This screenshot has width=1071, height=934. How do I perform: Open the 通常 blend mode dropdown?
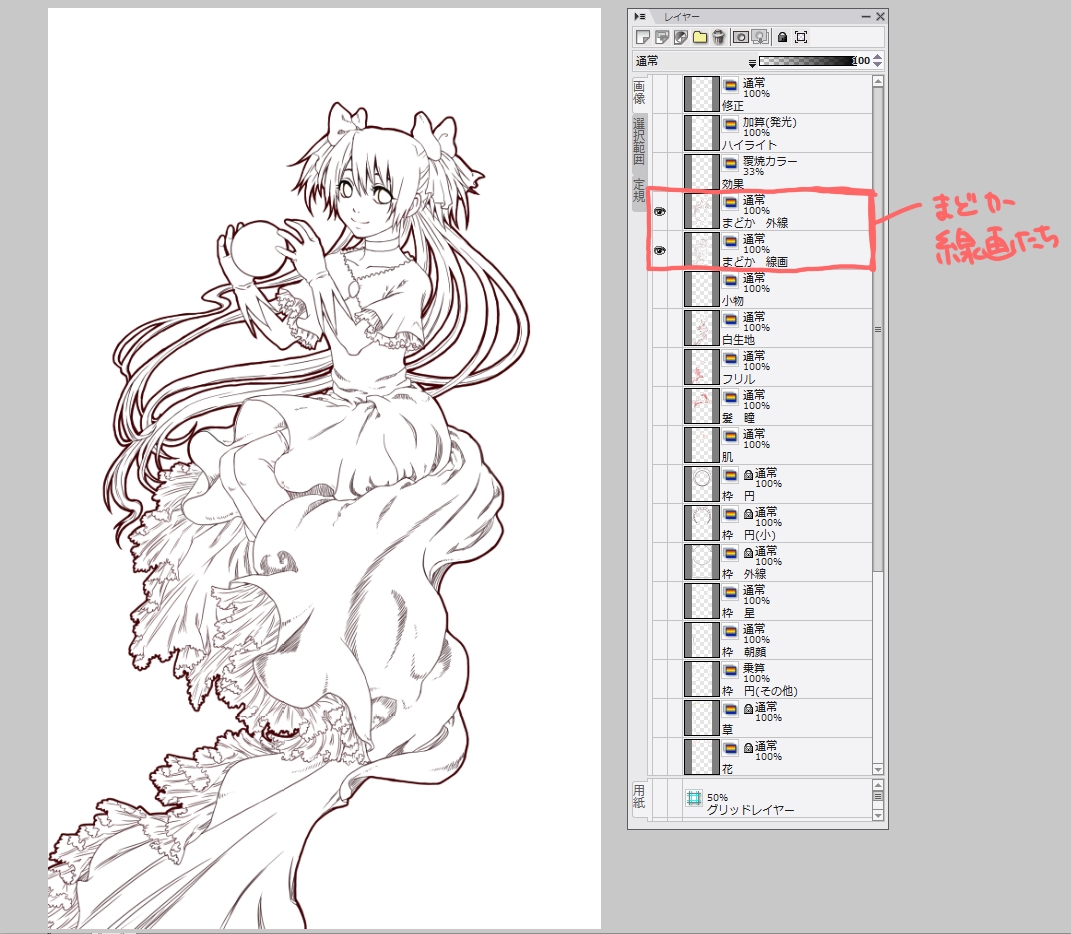[x=695, y=61]
